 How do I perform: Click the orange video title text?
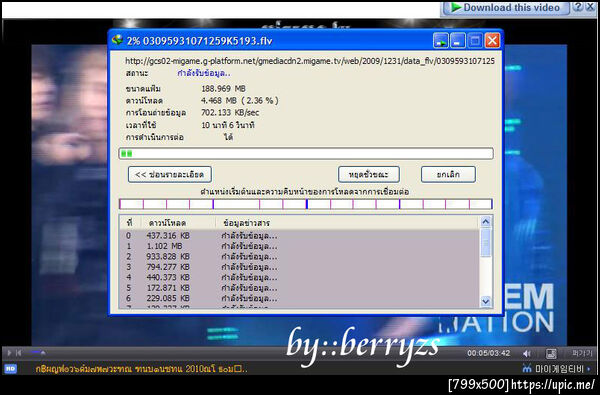click(x=141, y=369)
